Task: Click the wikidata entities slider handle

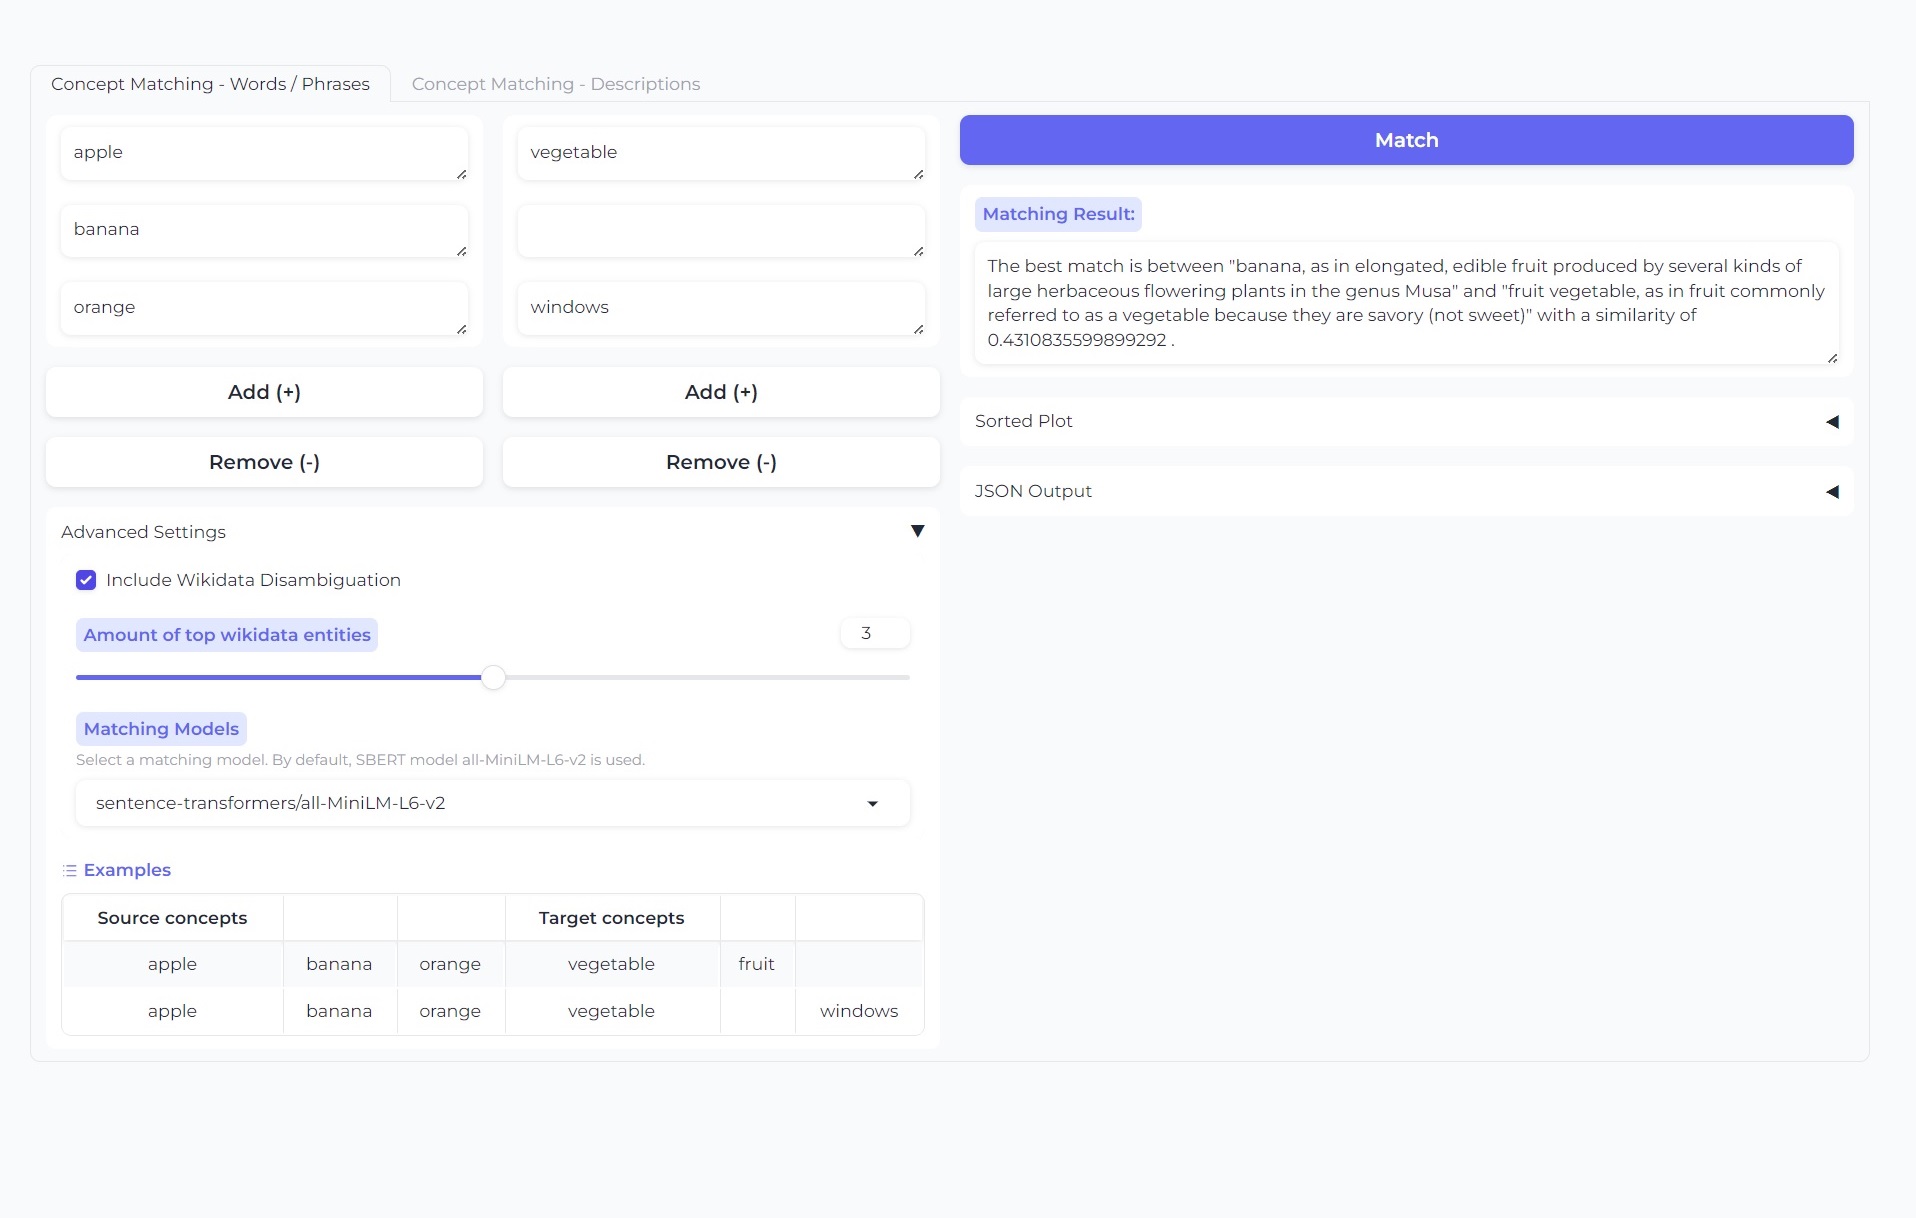Action: pos(493,678)
